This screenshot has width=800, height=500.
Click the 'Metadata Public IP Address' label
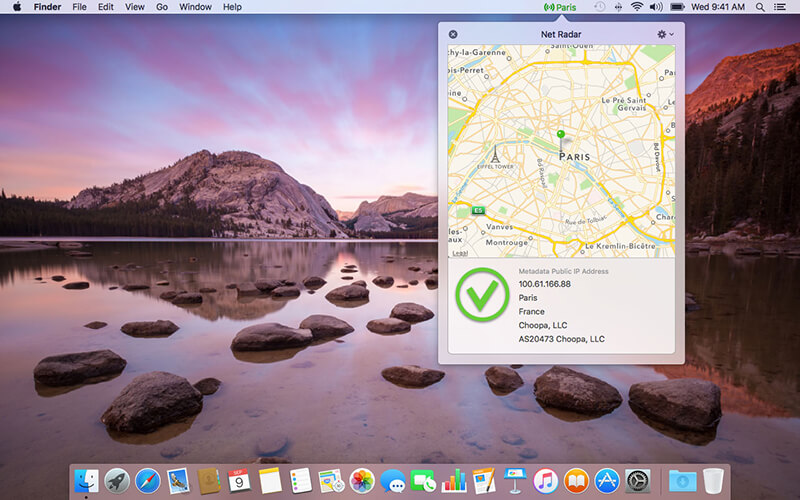pos(563,271)
